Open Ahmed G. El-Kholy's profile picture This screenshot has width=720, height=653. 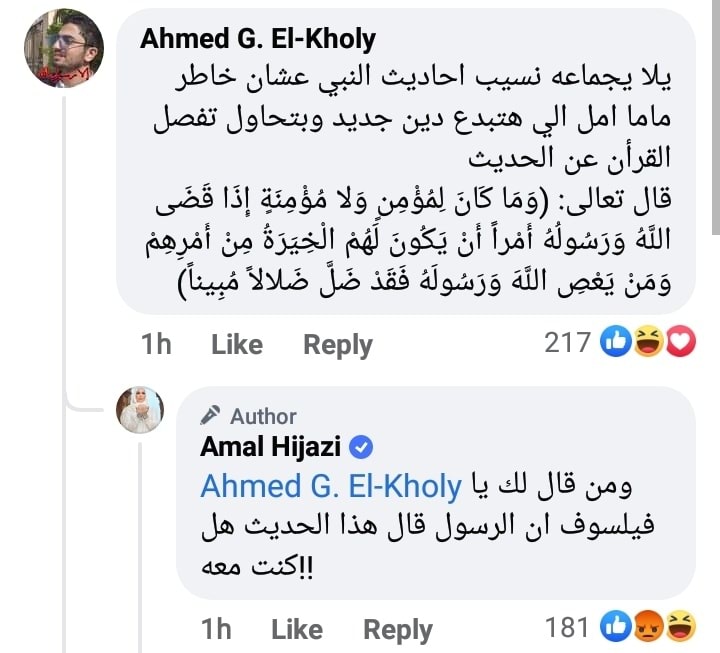[64, 48]
